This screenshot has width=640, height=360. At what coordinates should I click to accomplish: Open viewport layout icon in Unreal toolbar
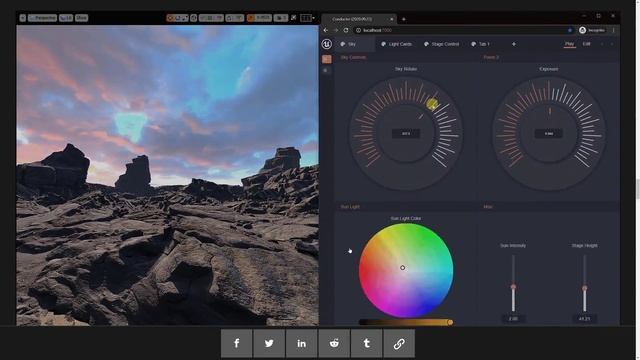307,18
